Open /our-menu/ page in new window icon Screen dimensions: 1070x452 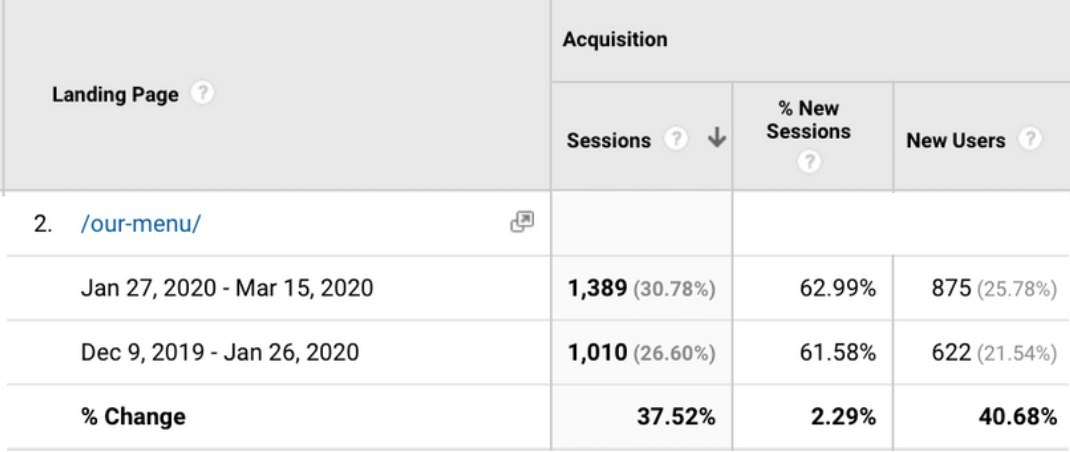coord(522,223)
